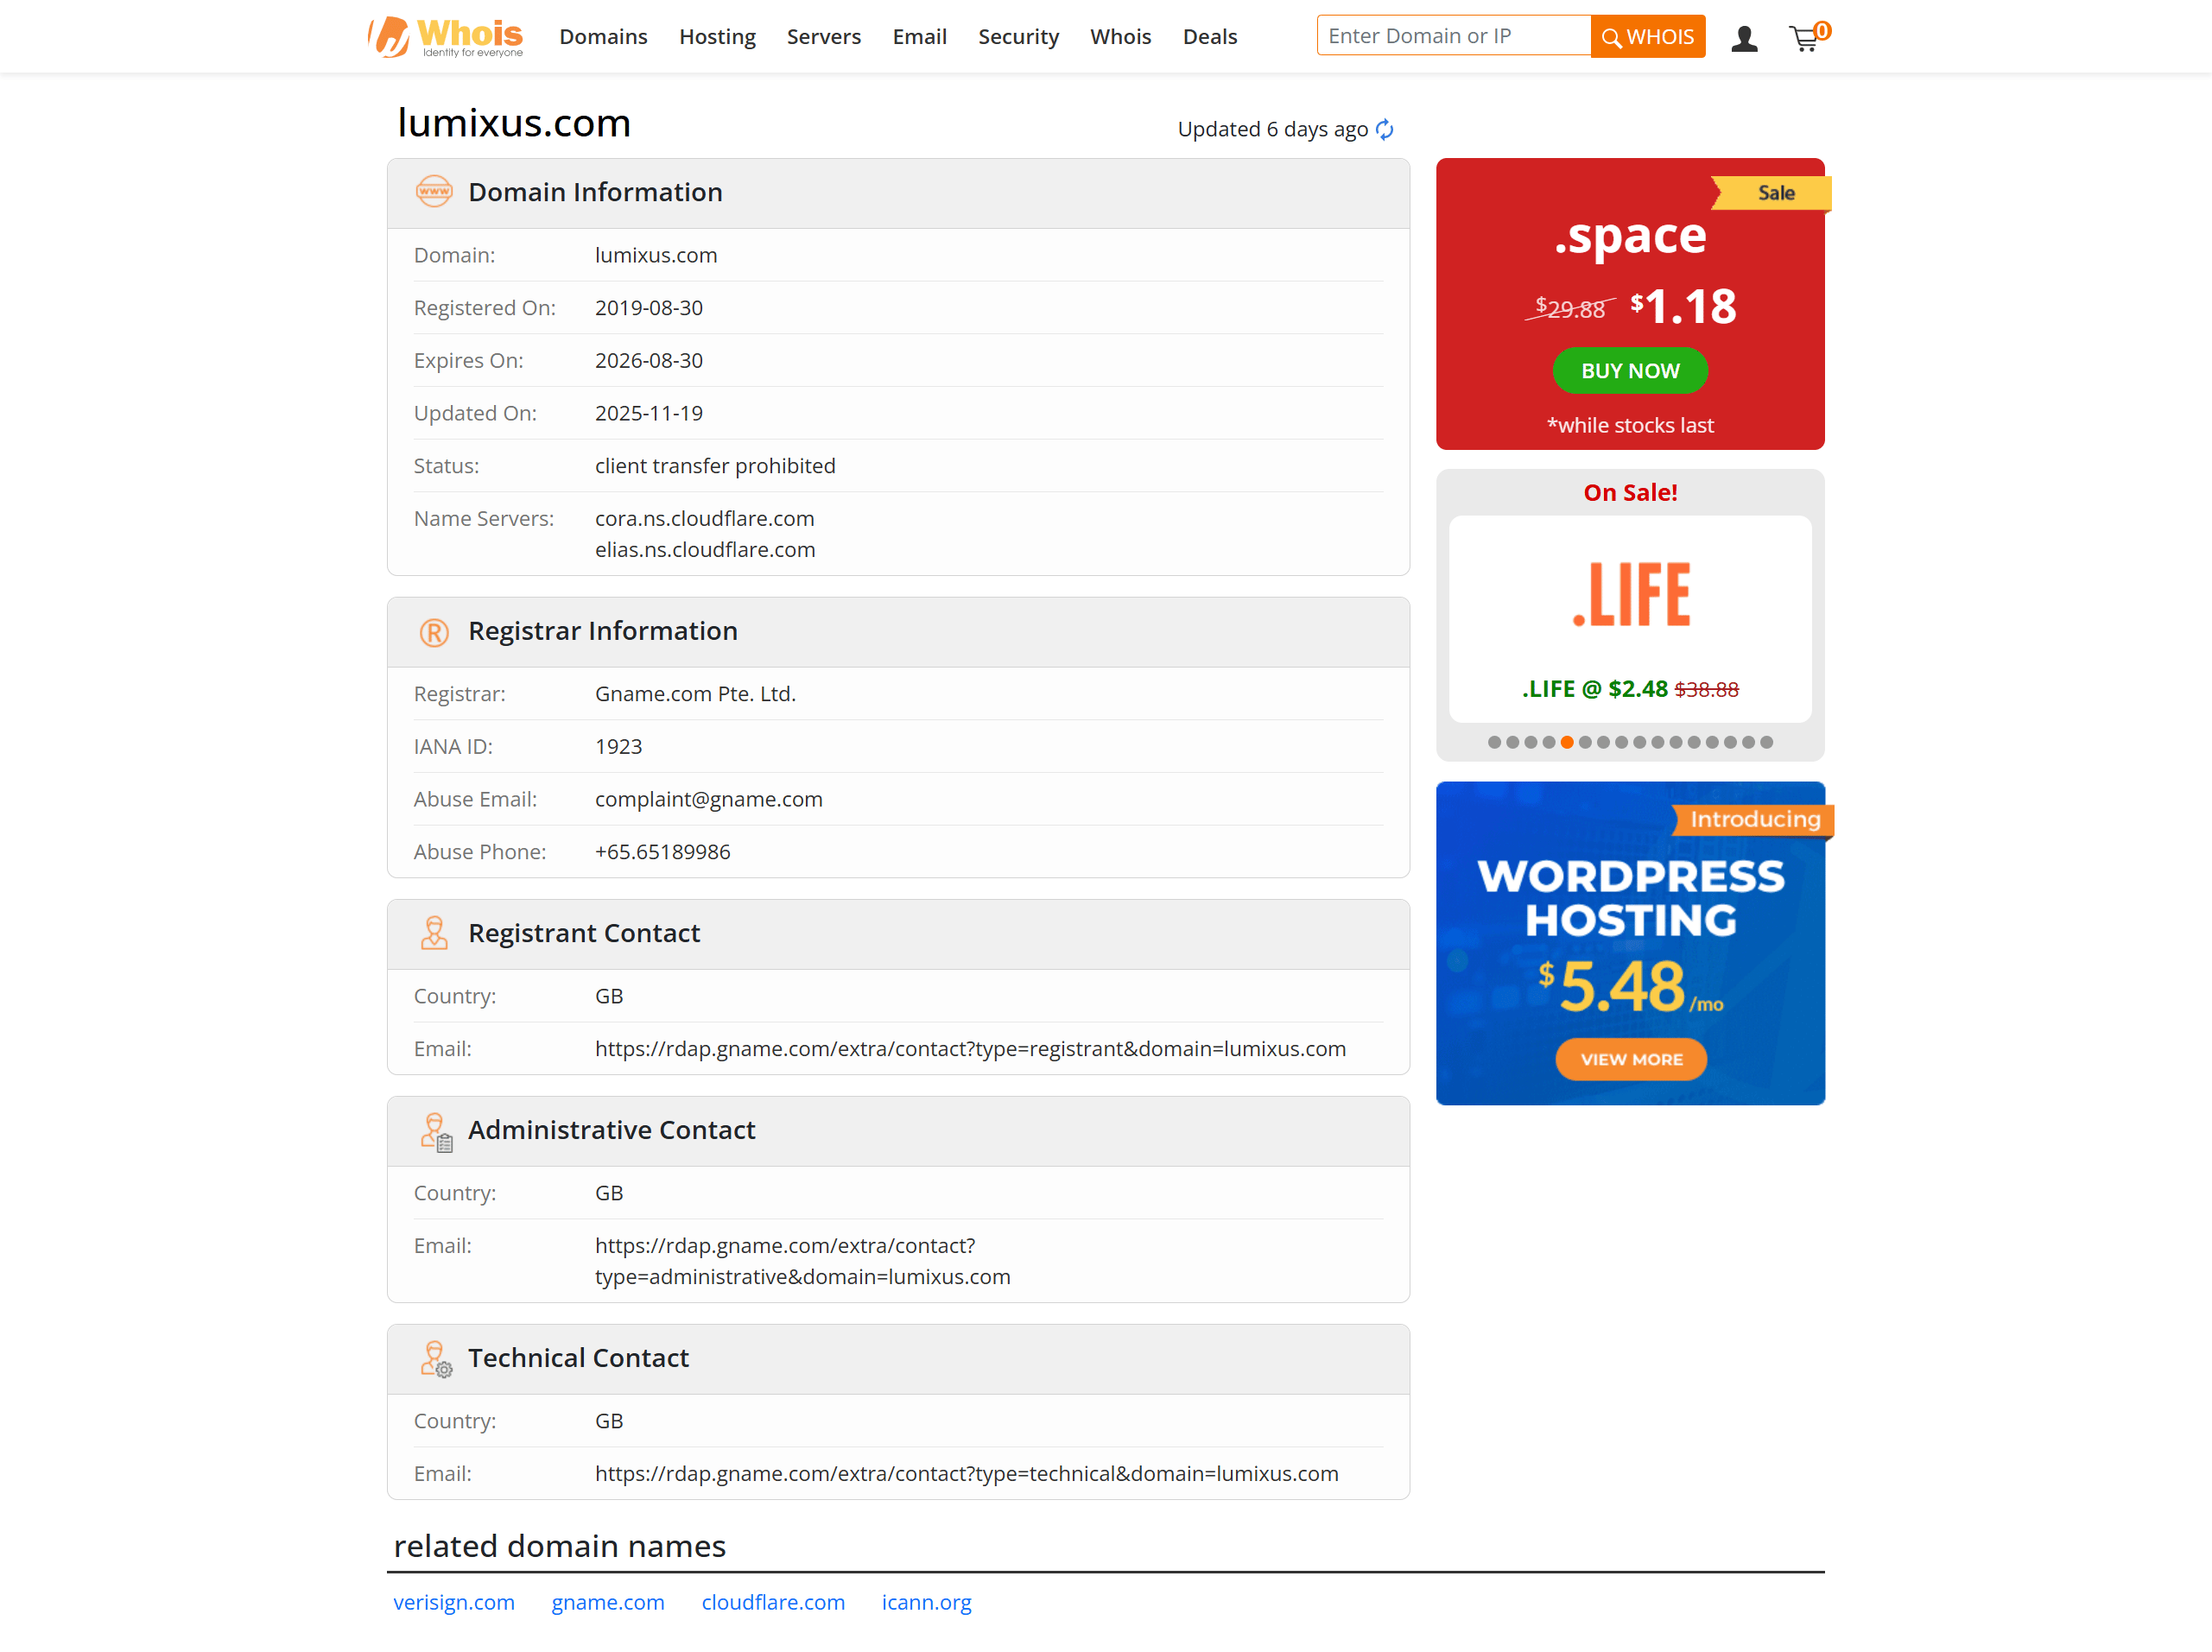This screenshot has width=2212, height=1652.
Task: Click the Whois logo in header
Action: tap(445, 37)
